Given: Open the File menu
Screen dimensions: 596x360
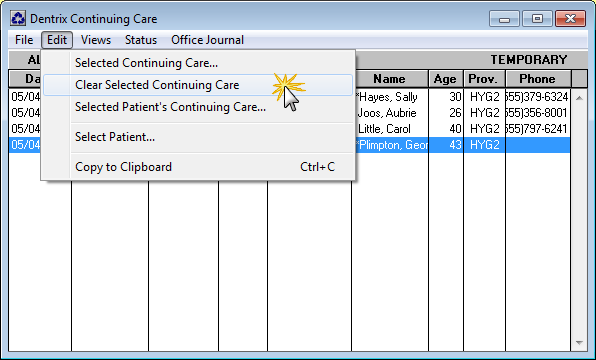Looking at the screenshot, I should (24, 40).
